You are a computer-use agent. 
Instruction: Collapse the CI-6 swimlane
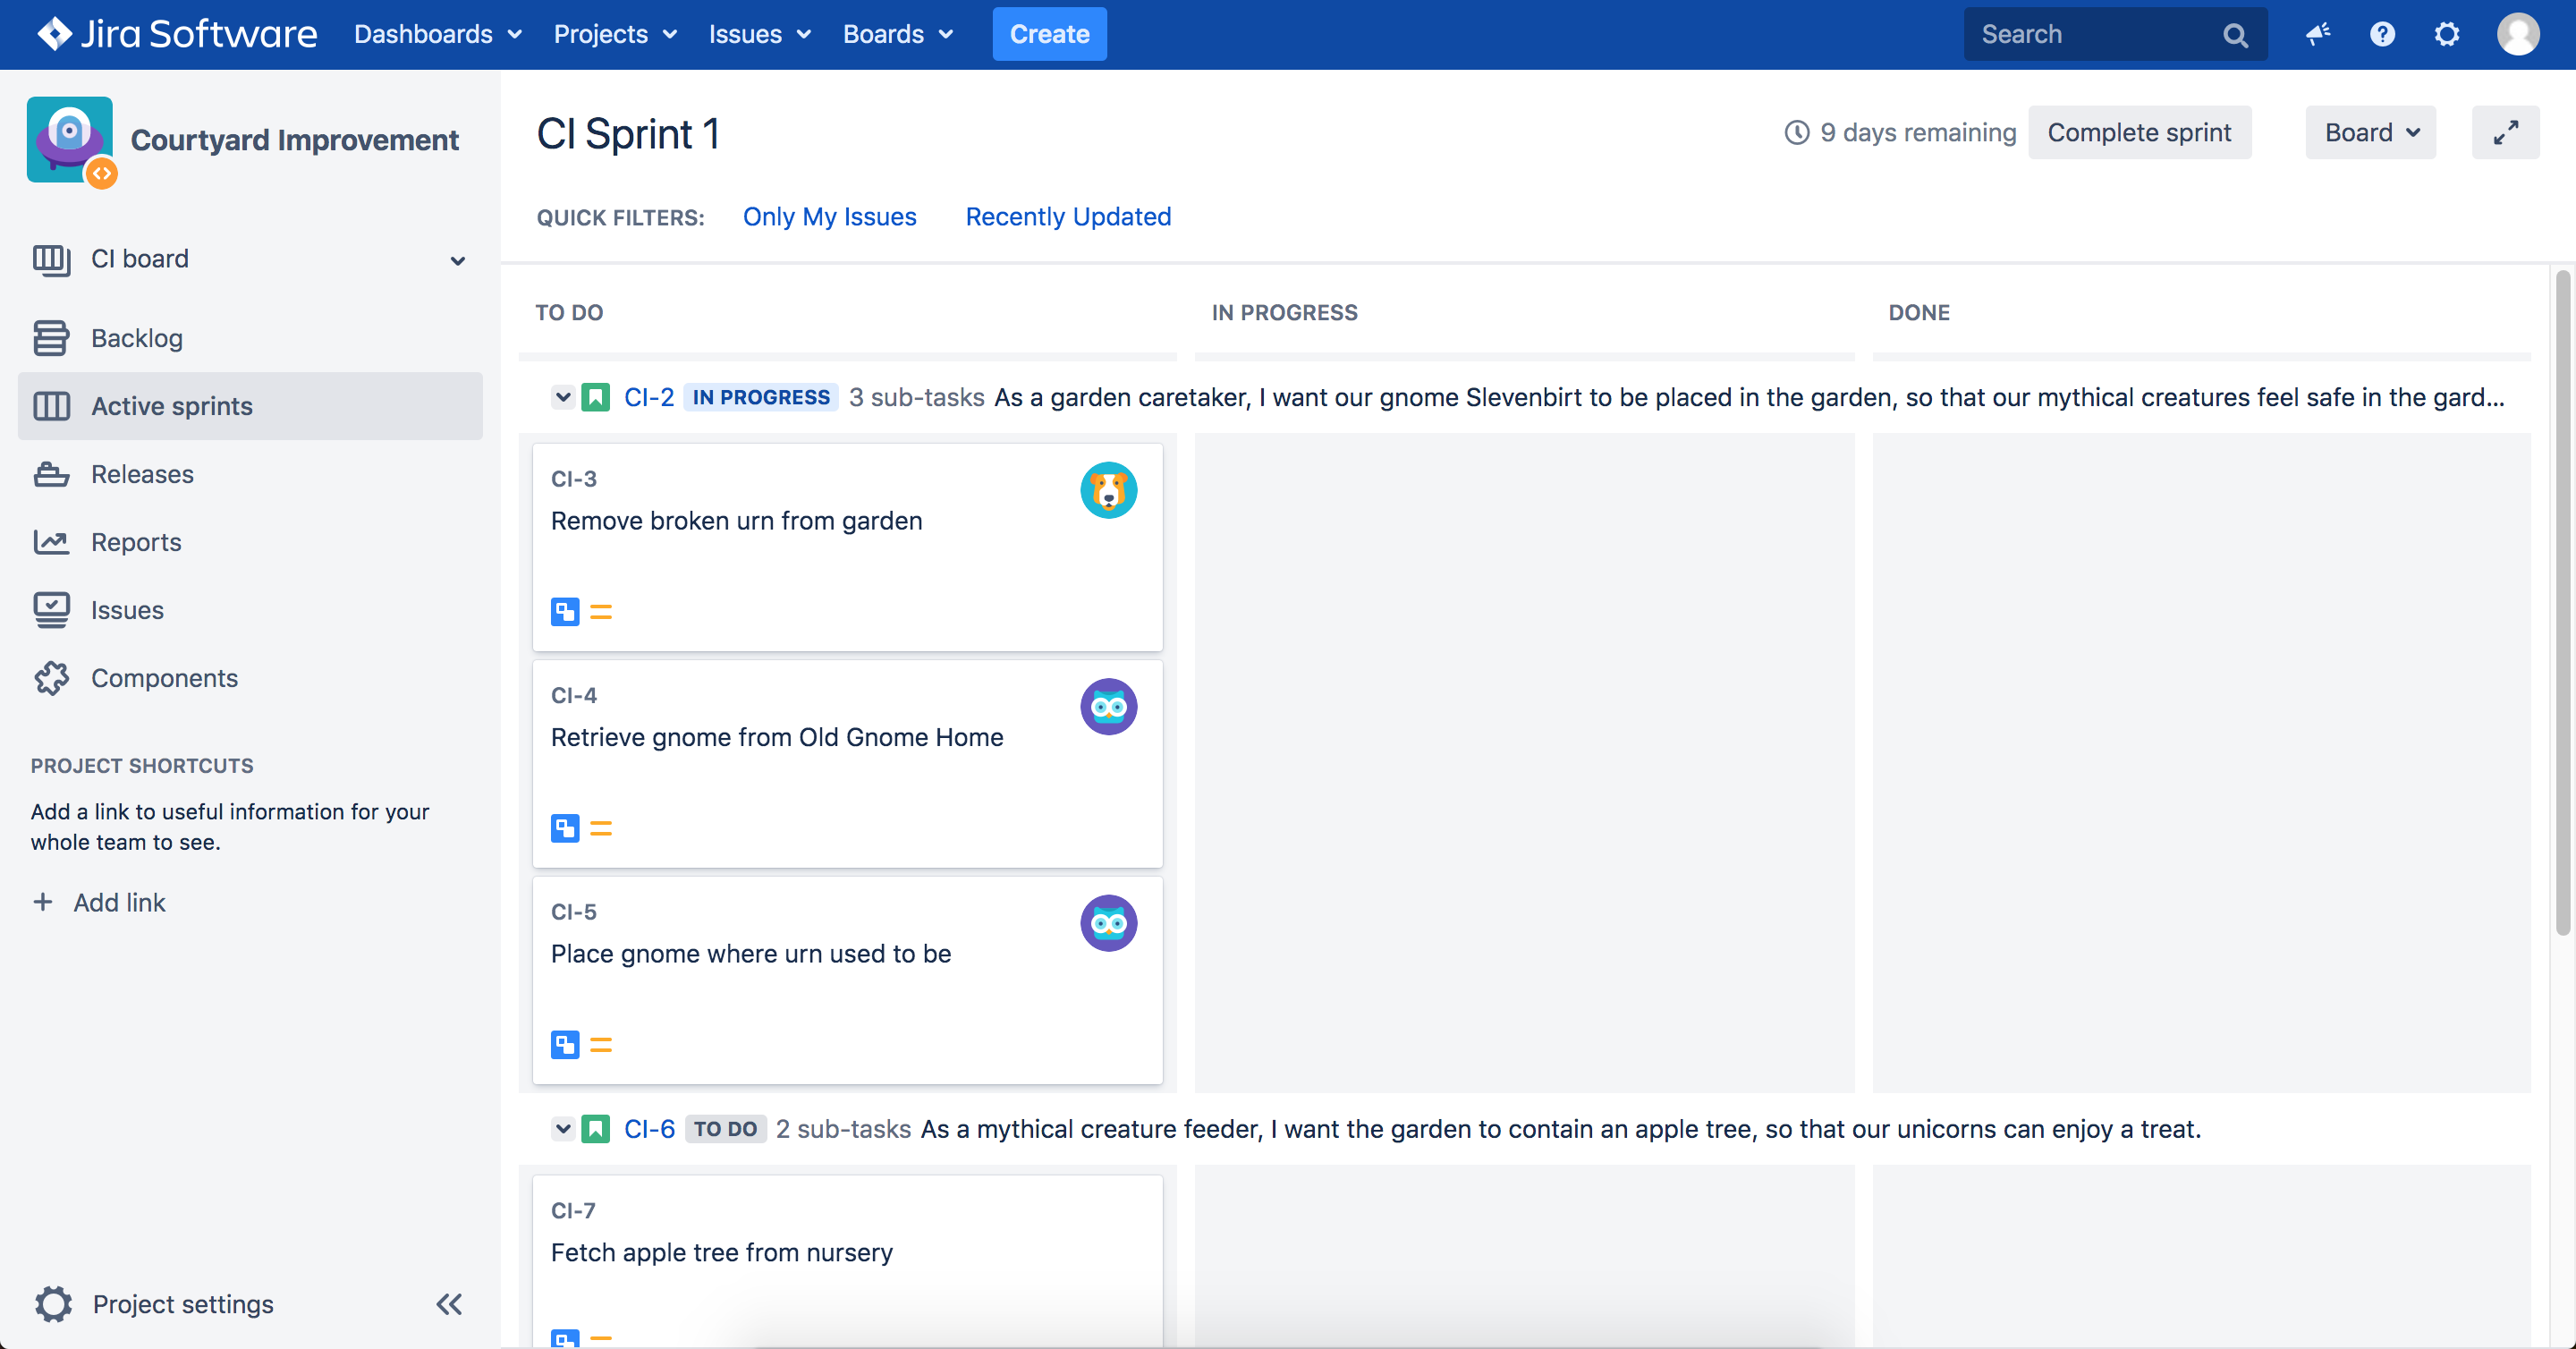pos(563,1130)
